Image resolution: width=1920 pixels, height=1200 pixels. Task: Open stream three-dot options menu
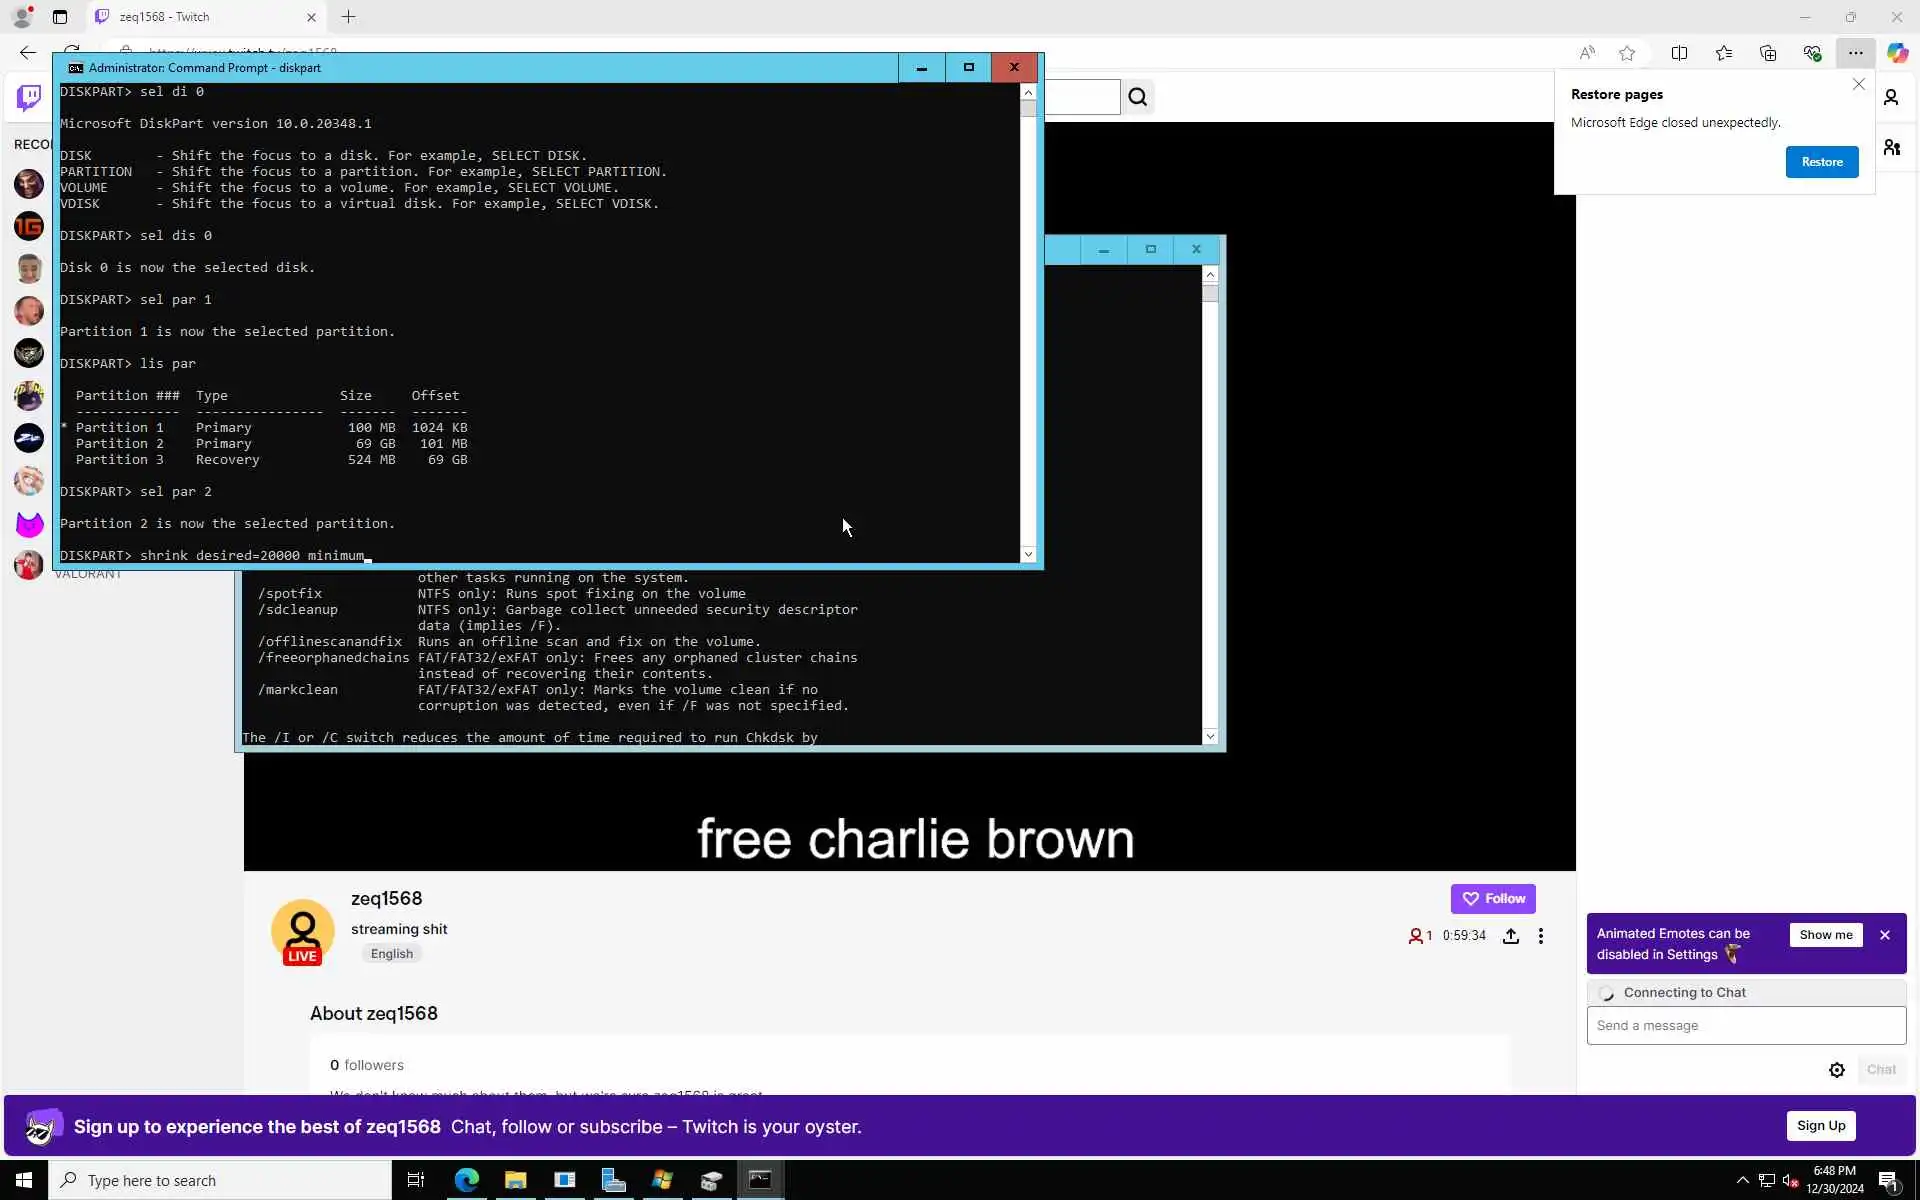[x=1541, y=936]
